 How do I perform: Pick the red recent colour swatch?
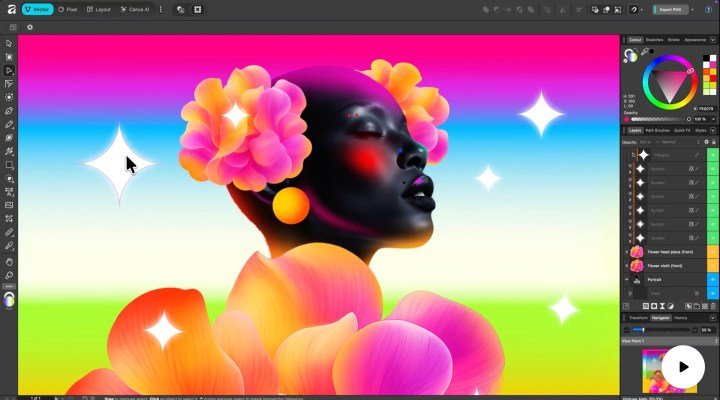pyautogui.click(x=713, y=79)
